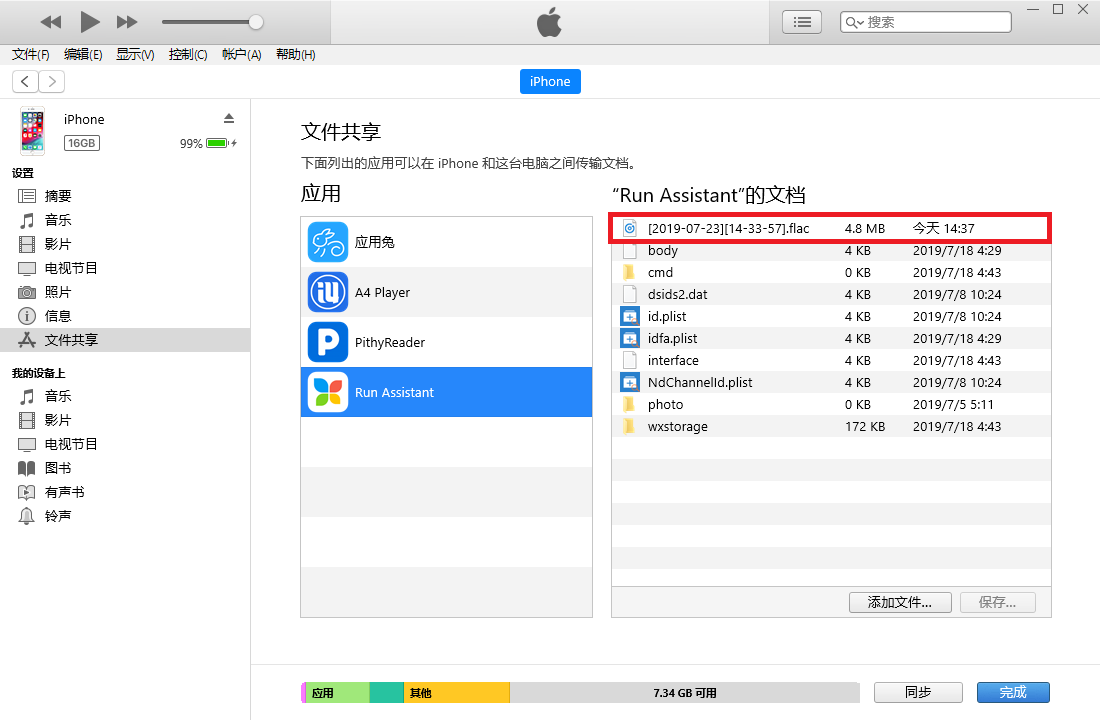The image size is (1100, 720).
Task: Open the 编辑(E) menu
Action: (x=83, y=55)
